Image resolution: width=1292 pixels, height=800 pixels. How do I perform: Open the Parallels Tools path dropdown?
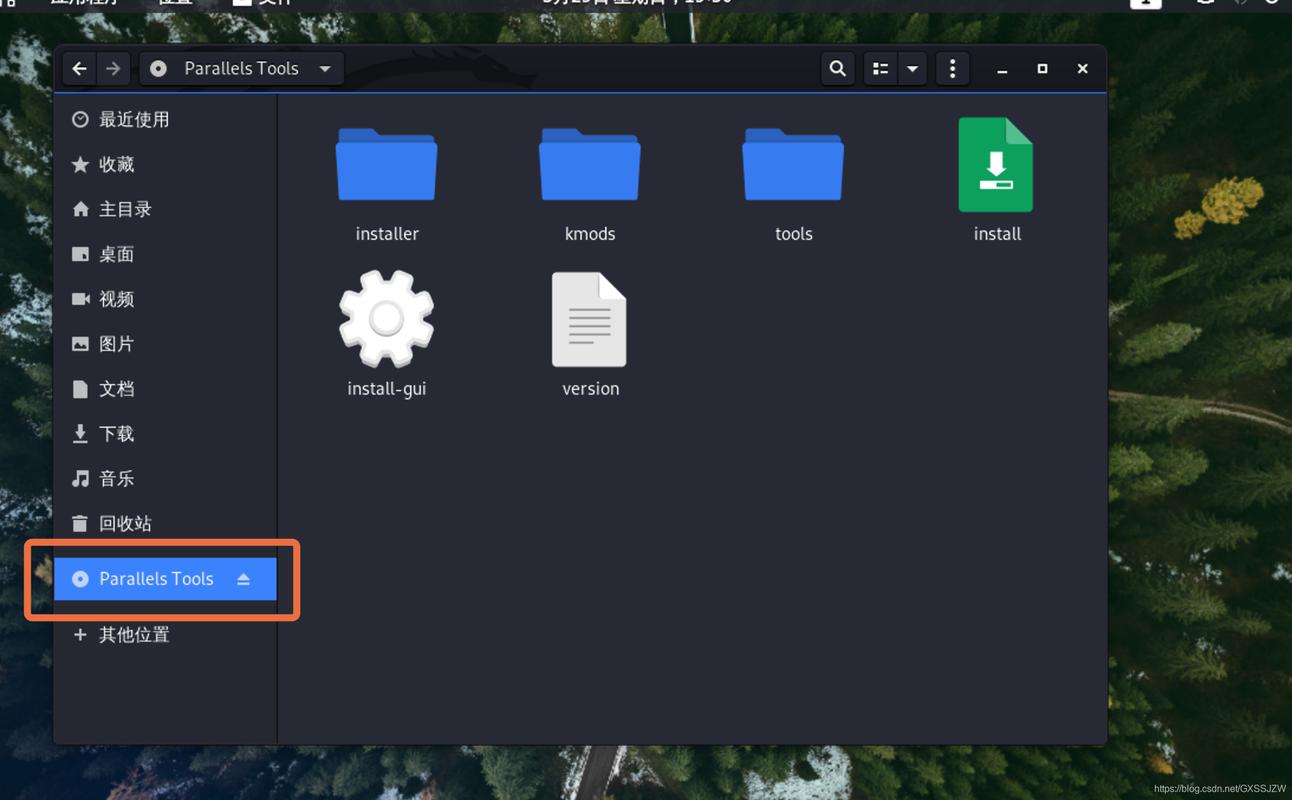(x=241, y=68)
